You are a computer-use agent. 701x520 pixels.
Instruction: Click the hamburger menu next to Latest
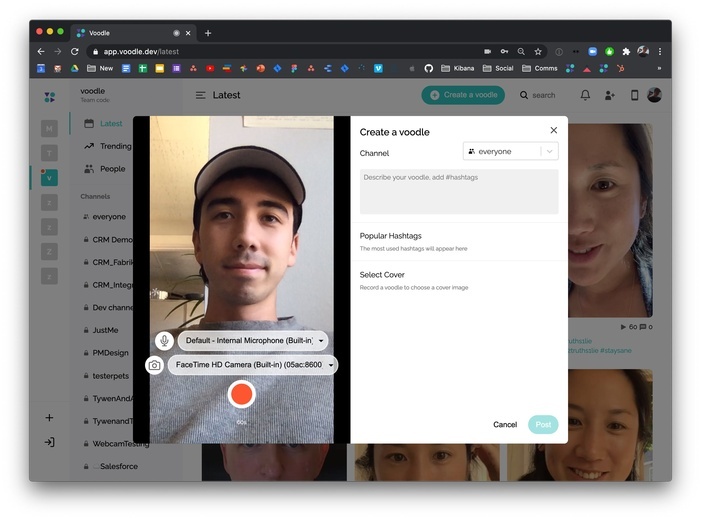(201, 95)
